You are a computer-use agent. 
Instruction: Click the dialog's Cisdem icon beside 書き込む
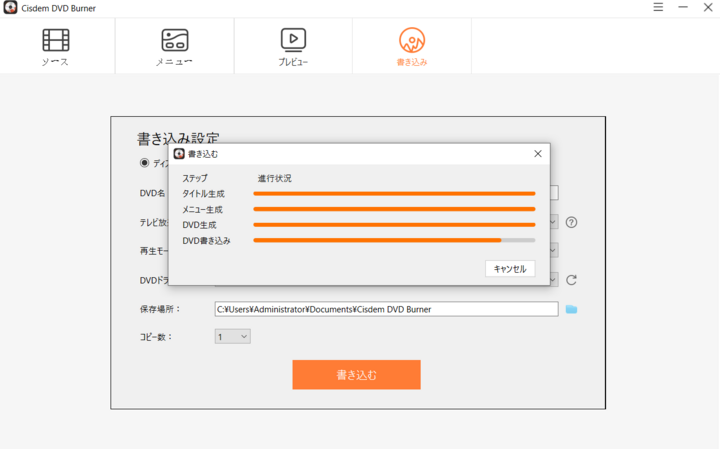(179, 154)
